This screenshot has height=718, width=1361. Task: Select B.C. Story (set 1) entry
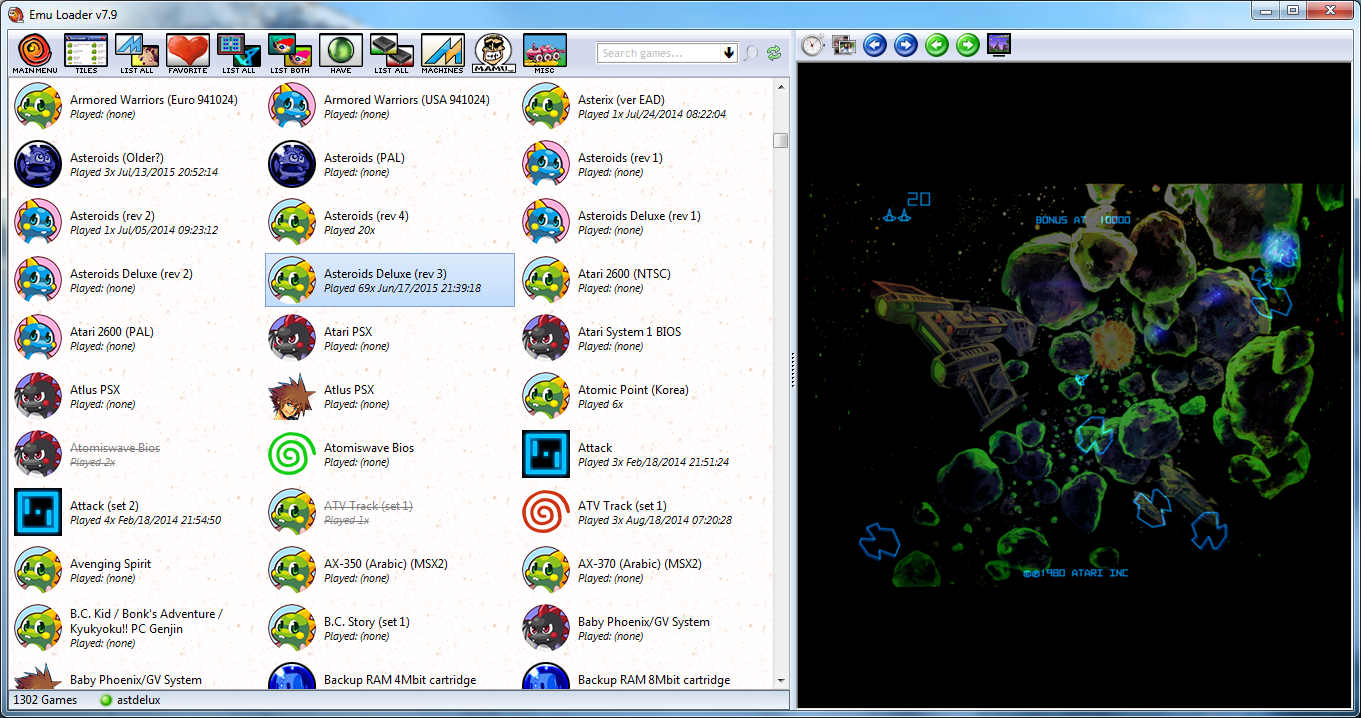pos(390,628)
